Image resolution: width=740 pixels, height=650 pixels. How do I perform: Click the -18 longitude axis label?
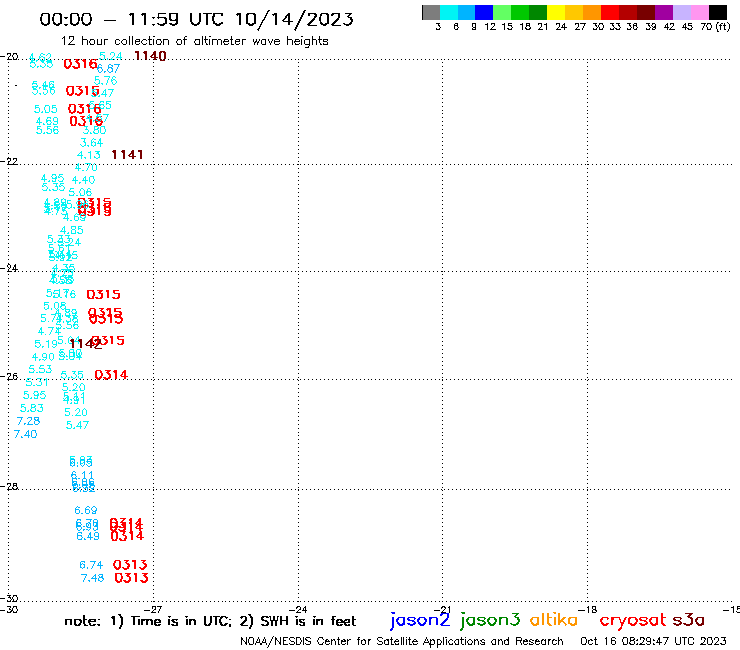coord(588,610)
